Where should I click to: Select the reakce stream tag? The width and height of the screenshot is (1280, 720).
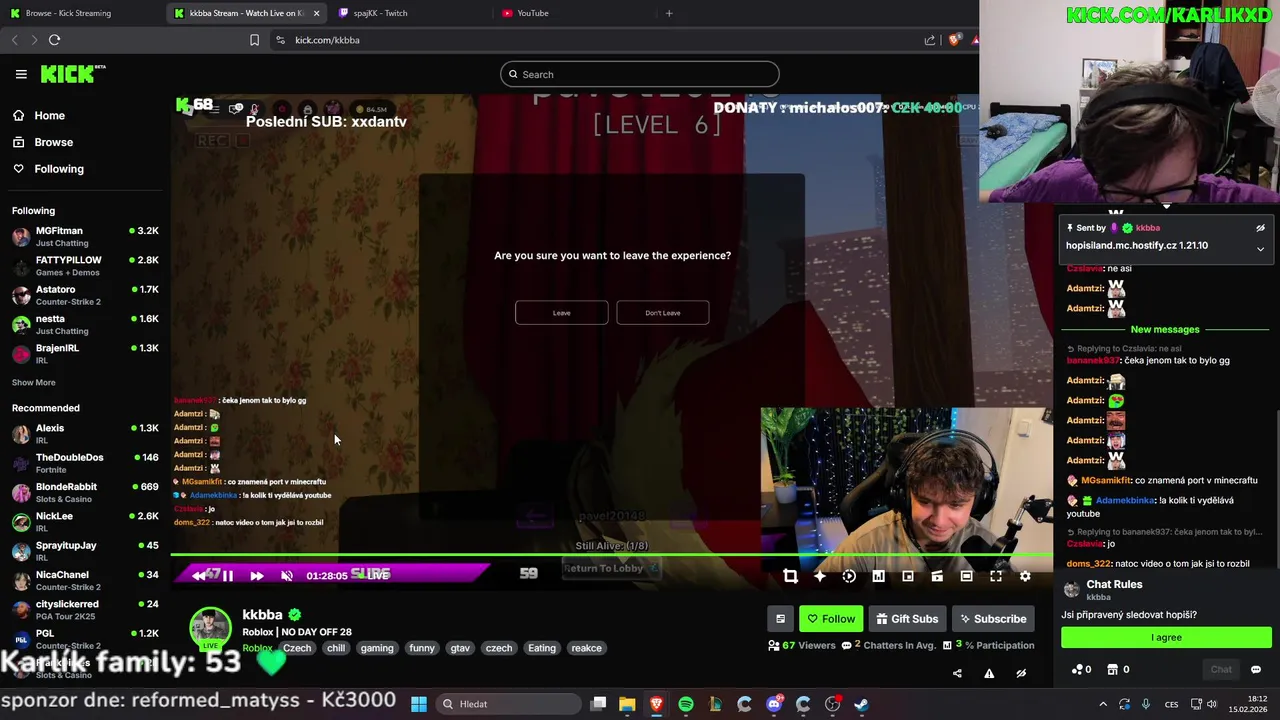point(586,648)
